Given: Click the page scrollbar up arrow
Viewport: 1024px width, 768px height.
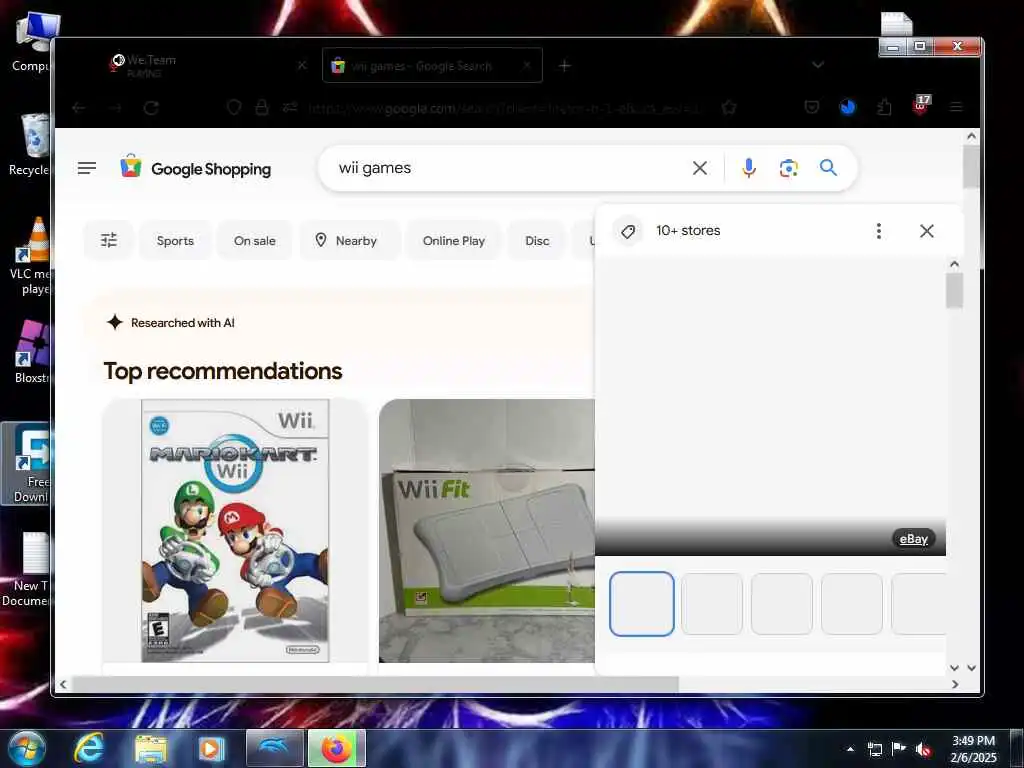Looking at the screenshot, I should (x=971, y=136).
